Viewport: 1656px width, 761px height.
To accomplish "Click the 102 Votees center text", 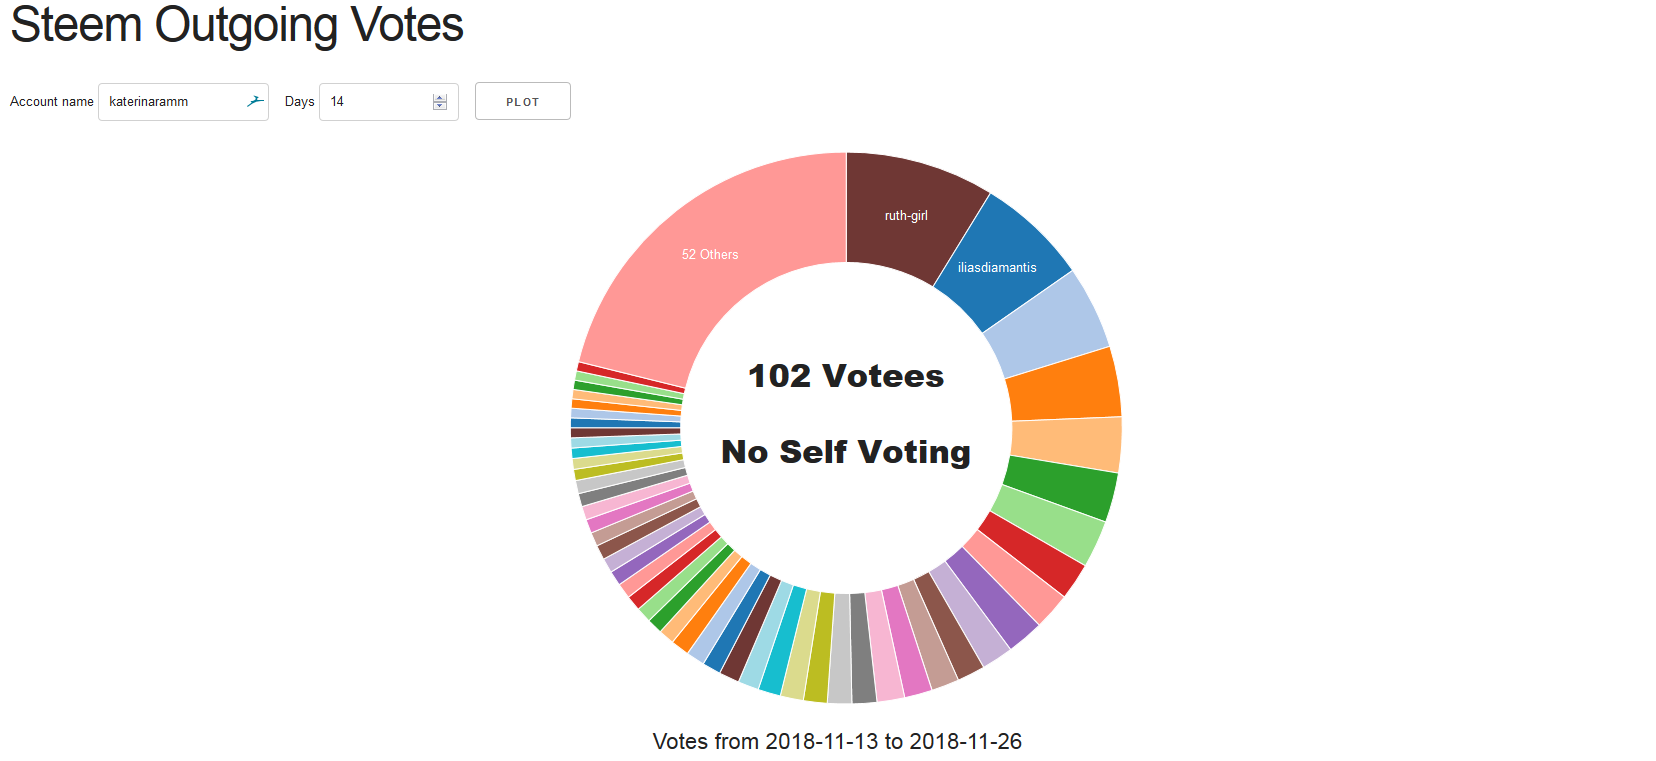I will click(x=846, y=376).
